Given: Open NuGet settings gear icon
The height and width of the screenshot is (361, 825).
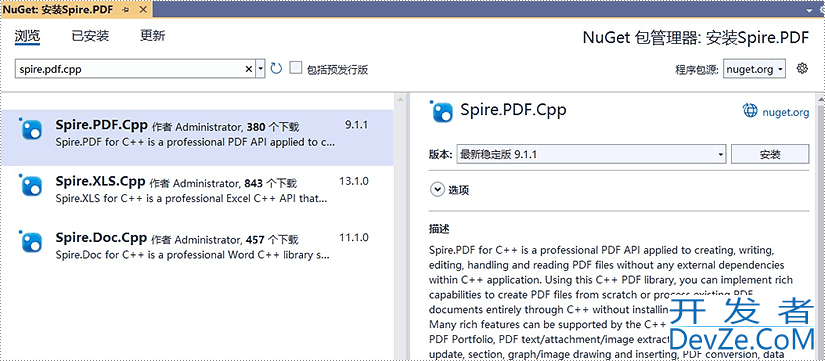Looking at the screenshot, I should point(802,68).
